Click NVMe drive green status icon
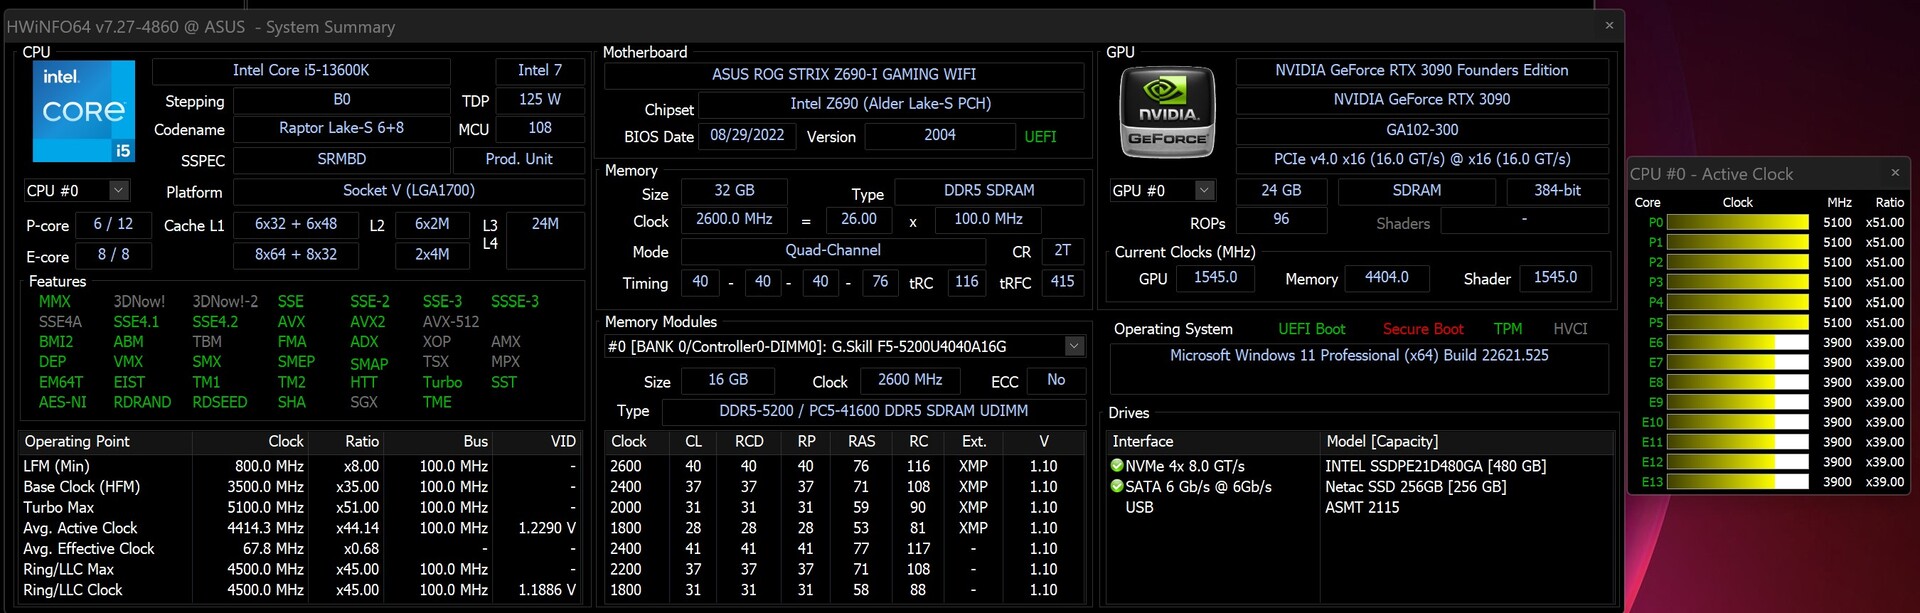The image size is (1920, 613). (x=1117, y=466)
